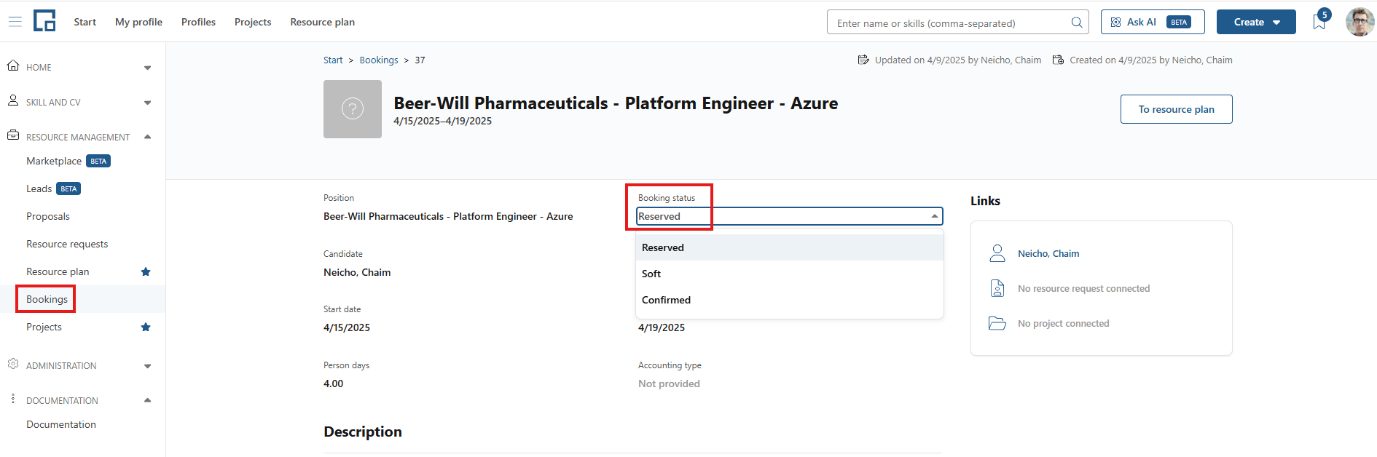Open Proposals in the sidebar
The image size is (1377, 457).
(48, 216)
